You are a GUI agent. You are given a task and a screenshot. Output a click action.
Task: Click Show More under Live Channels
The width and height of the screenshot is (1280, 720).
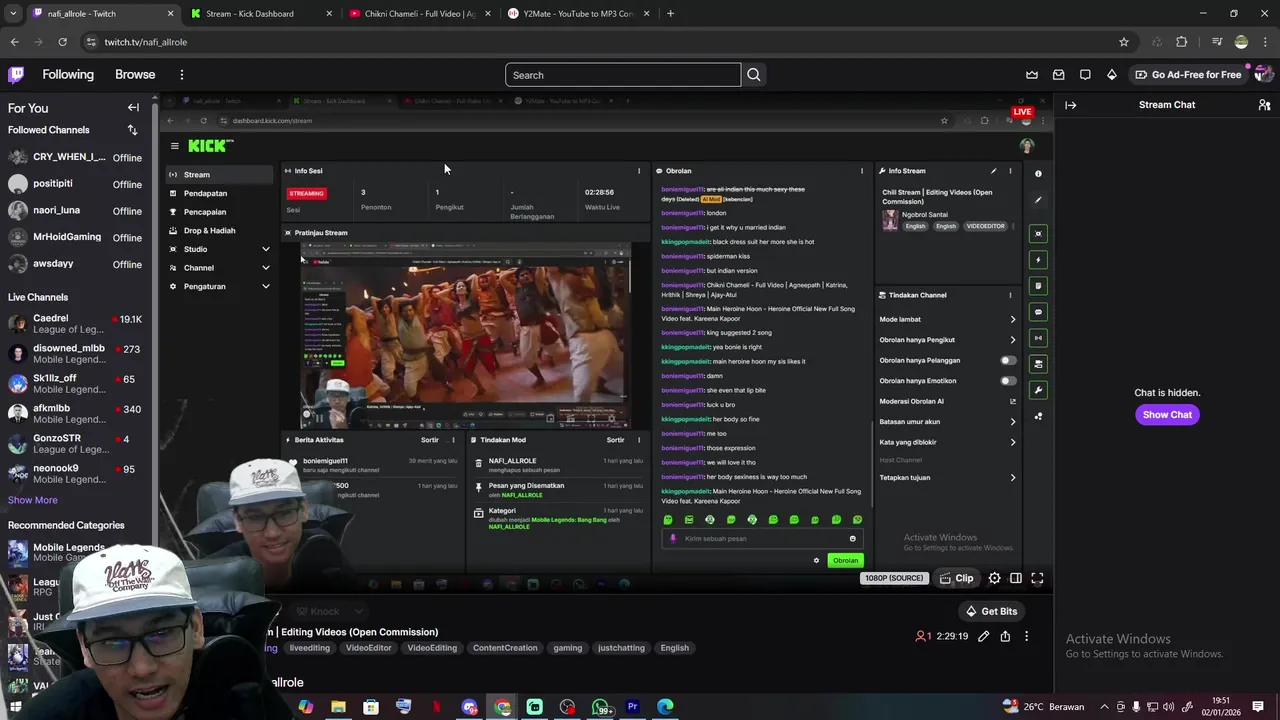(x=33, y=500)
